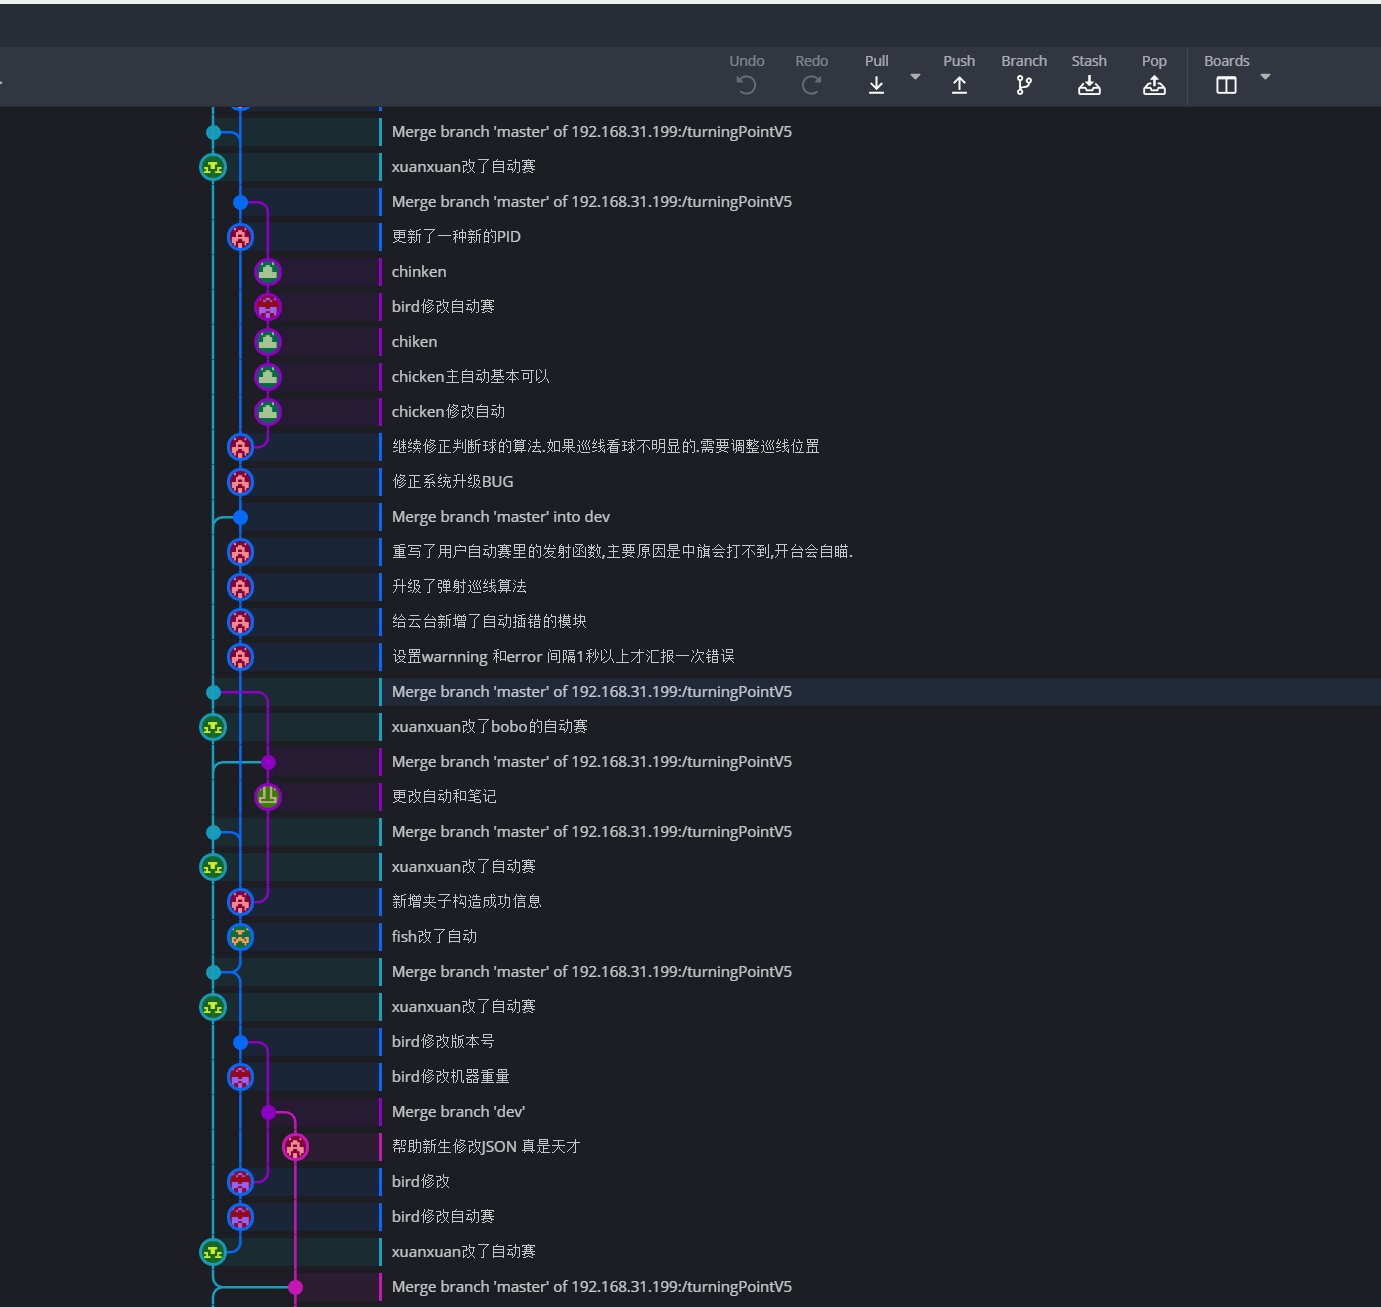Select commit '更改自动和笔记' message

click(x=444, y=797)
